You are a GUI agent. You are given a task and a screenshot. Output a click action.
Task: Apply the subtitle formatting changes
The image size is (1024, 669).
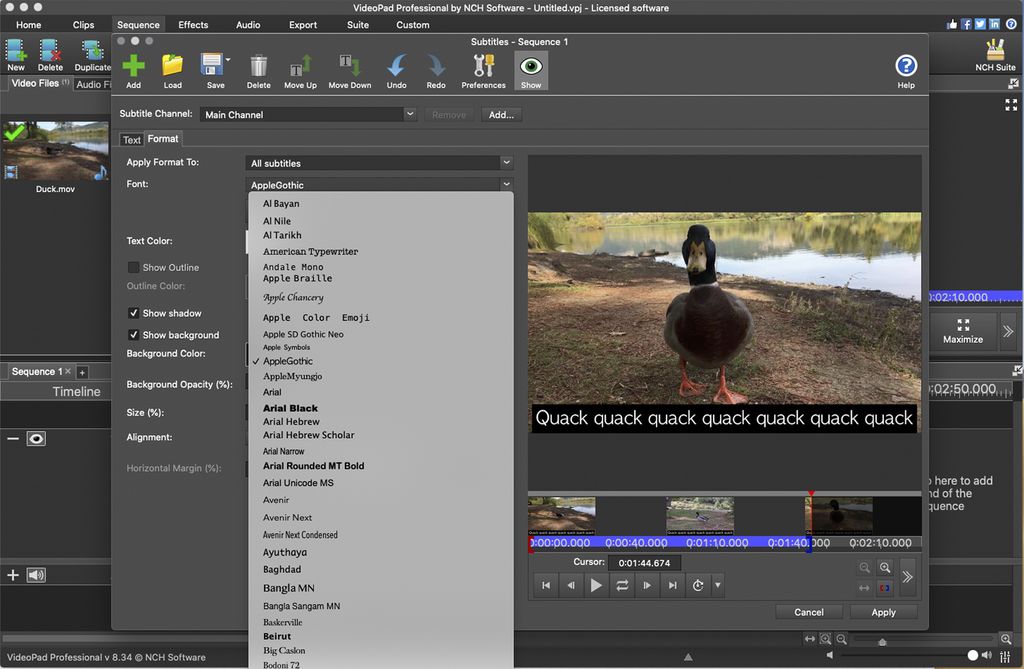[884, 611]
